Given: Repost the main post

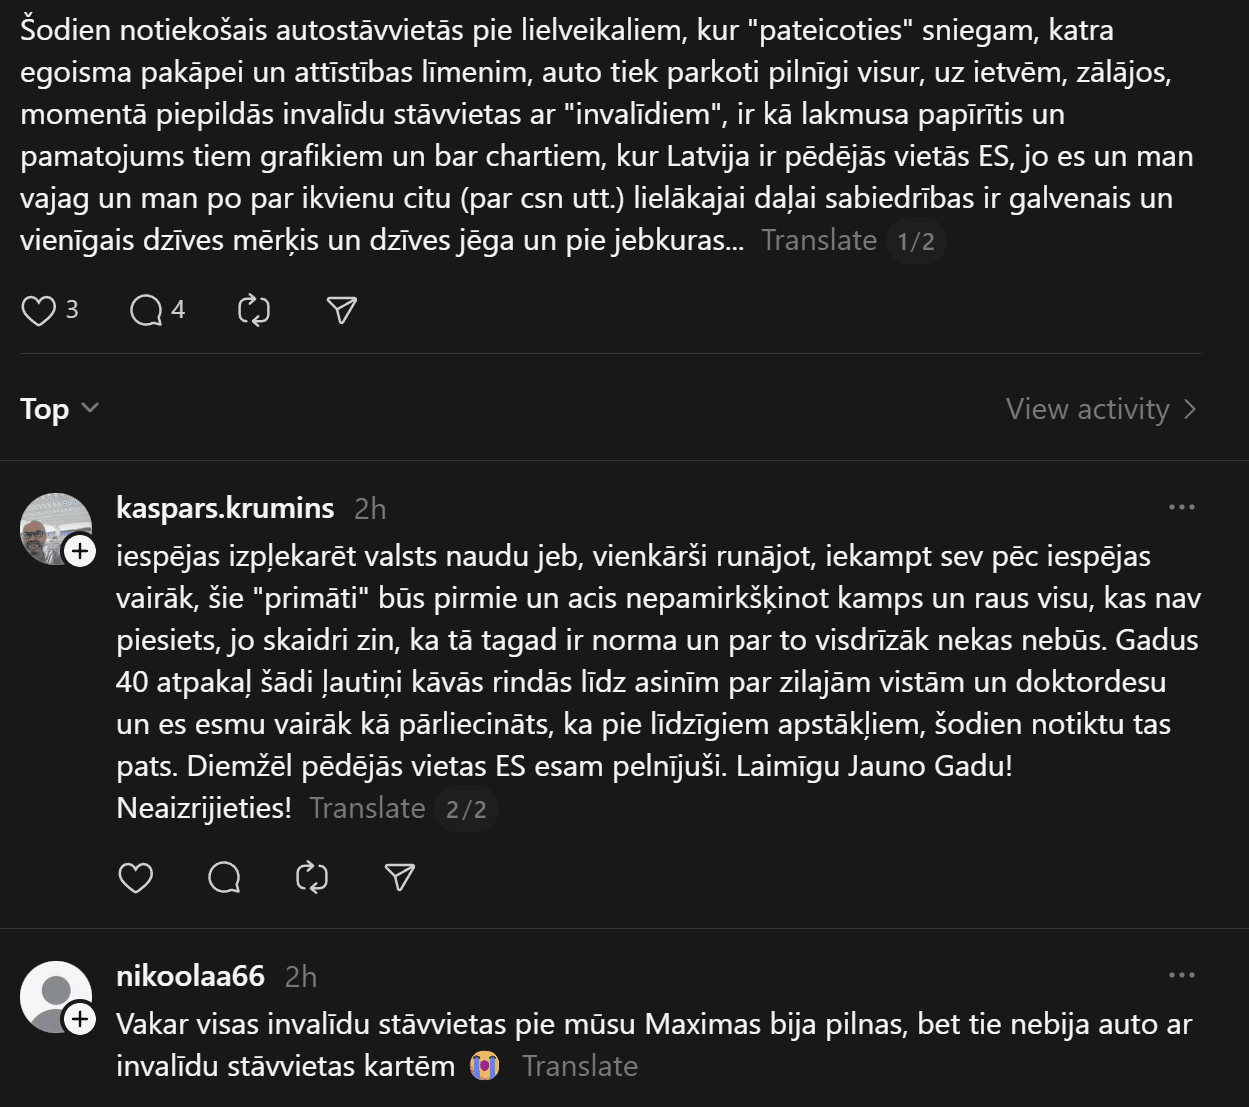Looking at the screenshot, I should (x=254, y=311).
